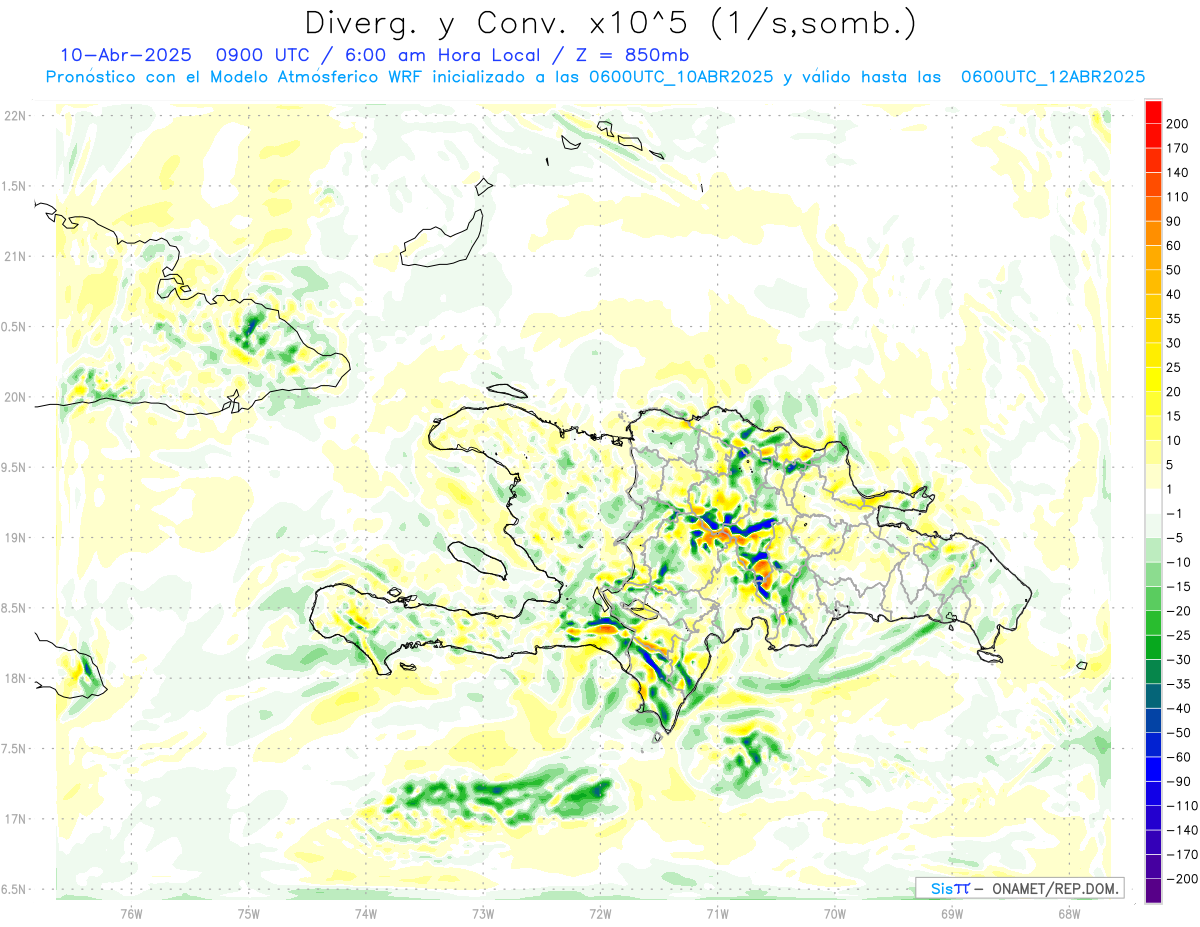The height and width of the screenshot is (927, 1200).
Task: Click the latitude label '21N'
Action: point(14,257)
